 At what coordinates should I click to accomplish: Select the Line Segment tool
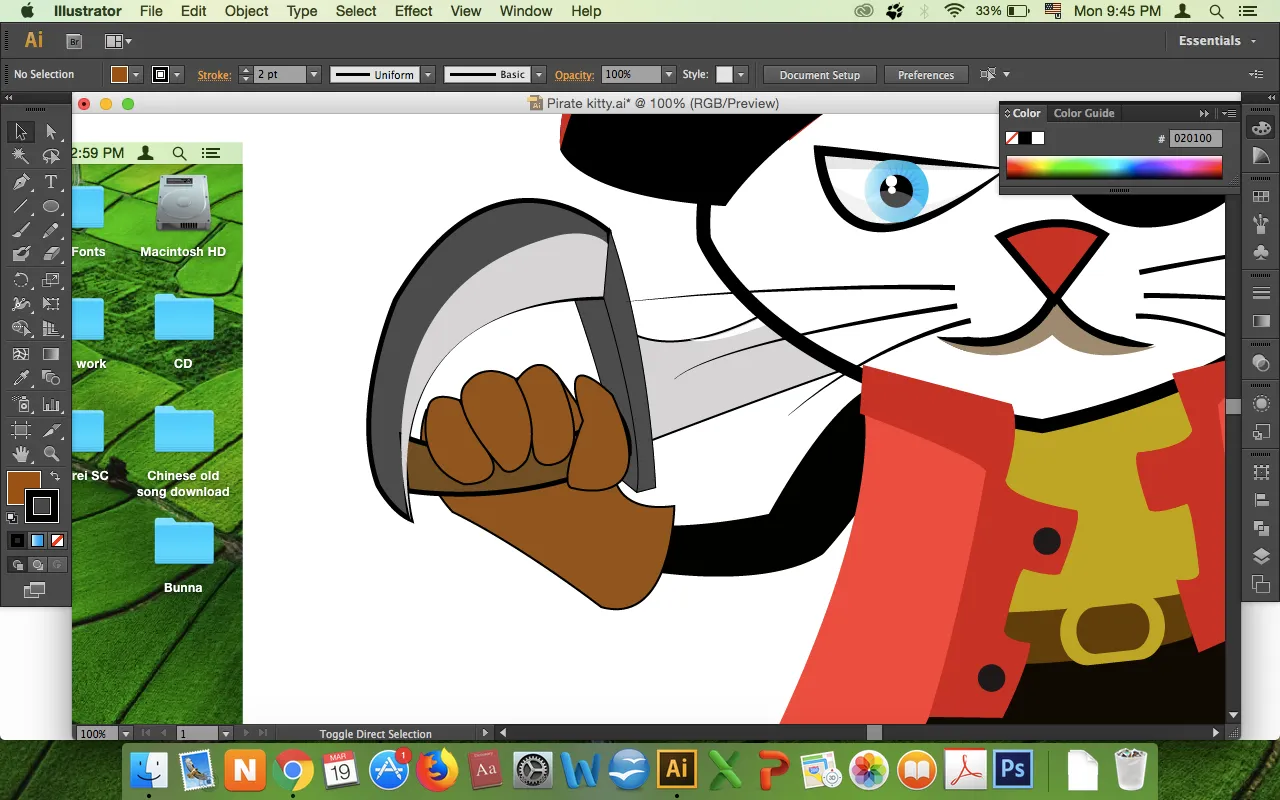(x=20, y=207)
